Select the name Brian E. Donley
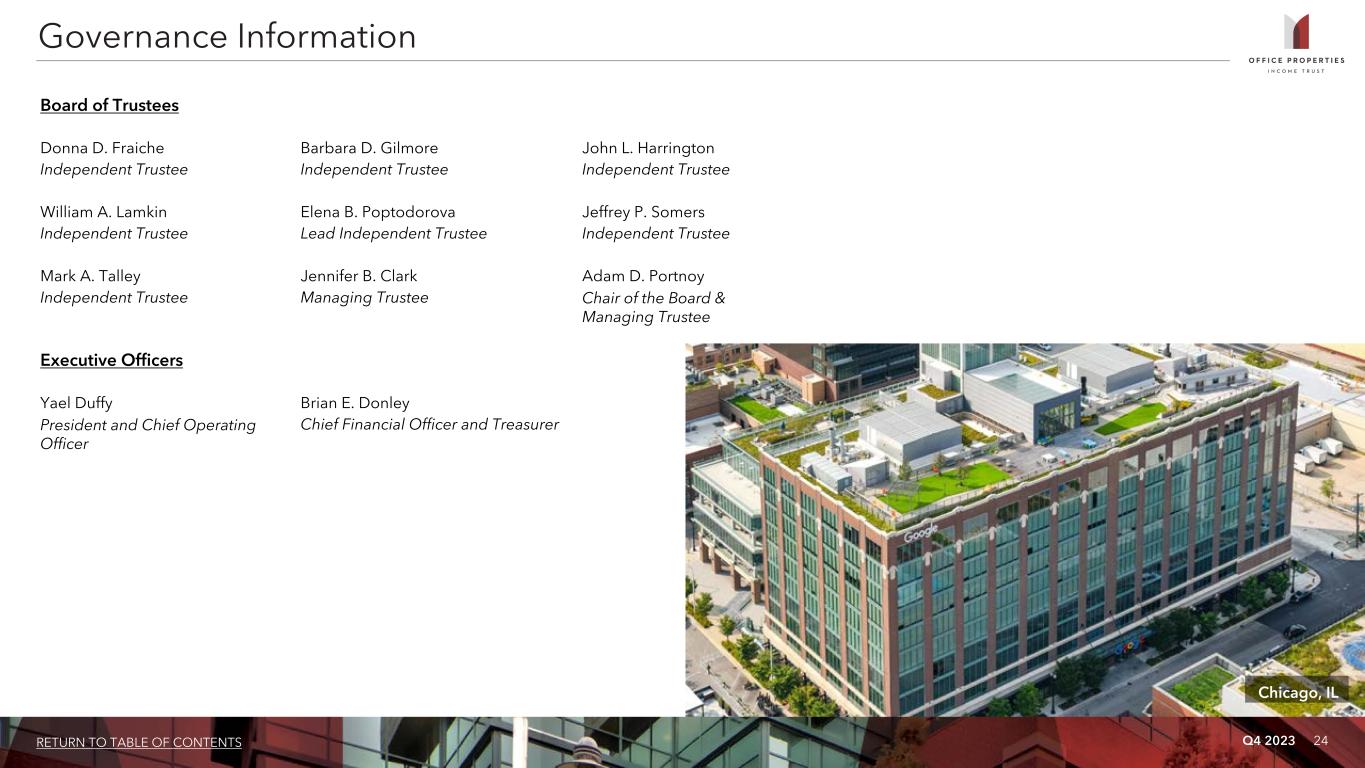The width and height of the screenshot is (1365, 768). (355, 403)
